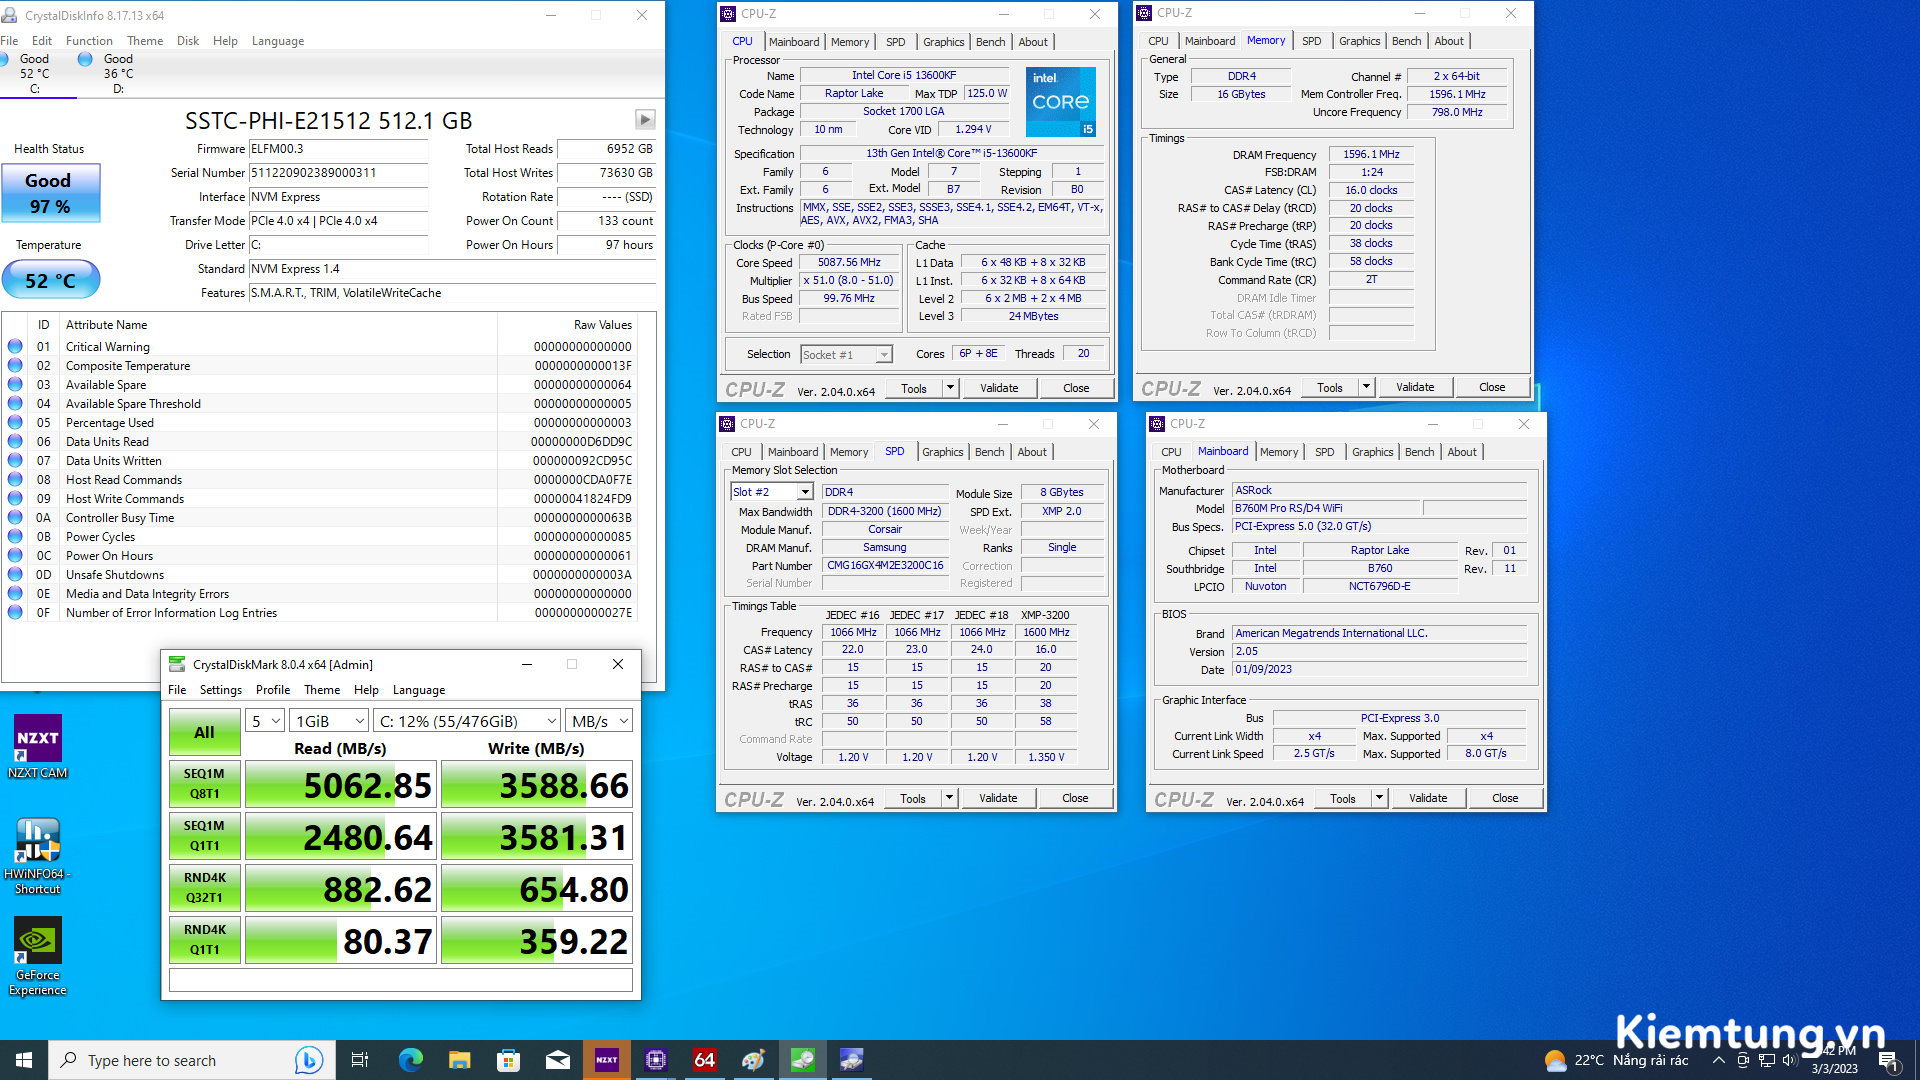The width and height of the screenshot is (1920, 1080).
Task: Run RND4K Q32T1 benchmark test
Action: [x=204, y=888]
